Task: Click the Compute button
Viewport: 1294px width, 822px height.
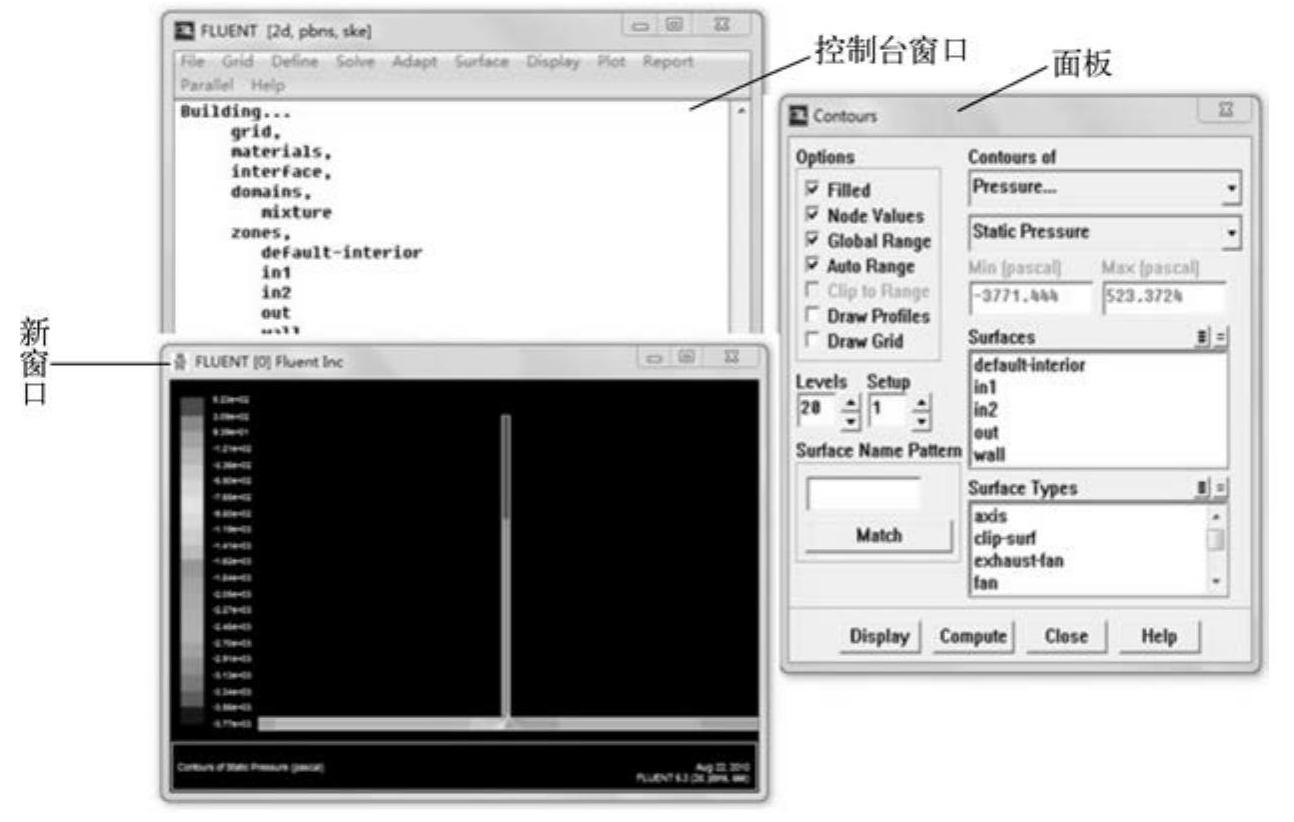Action: point(972,637)
